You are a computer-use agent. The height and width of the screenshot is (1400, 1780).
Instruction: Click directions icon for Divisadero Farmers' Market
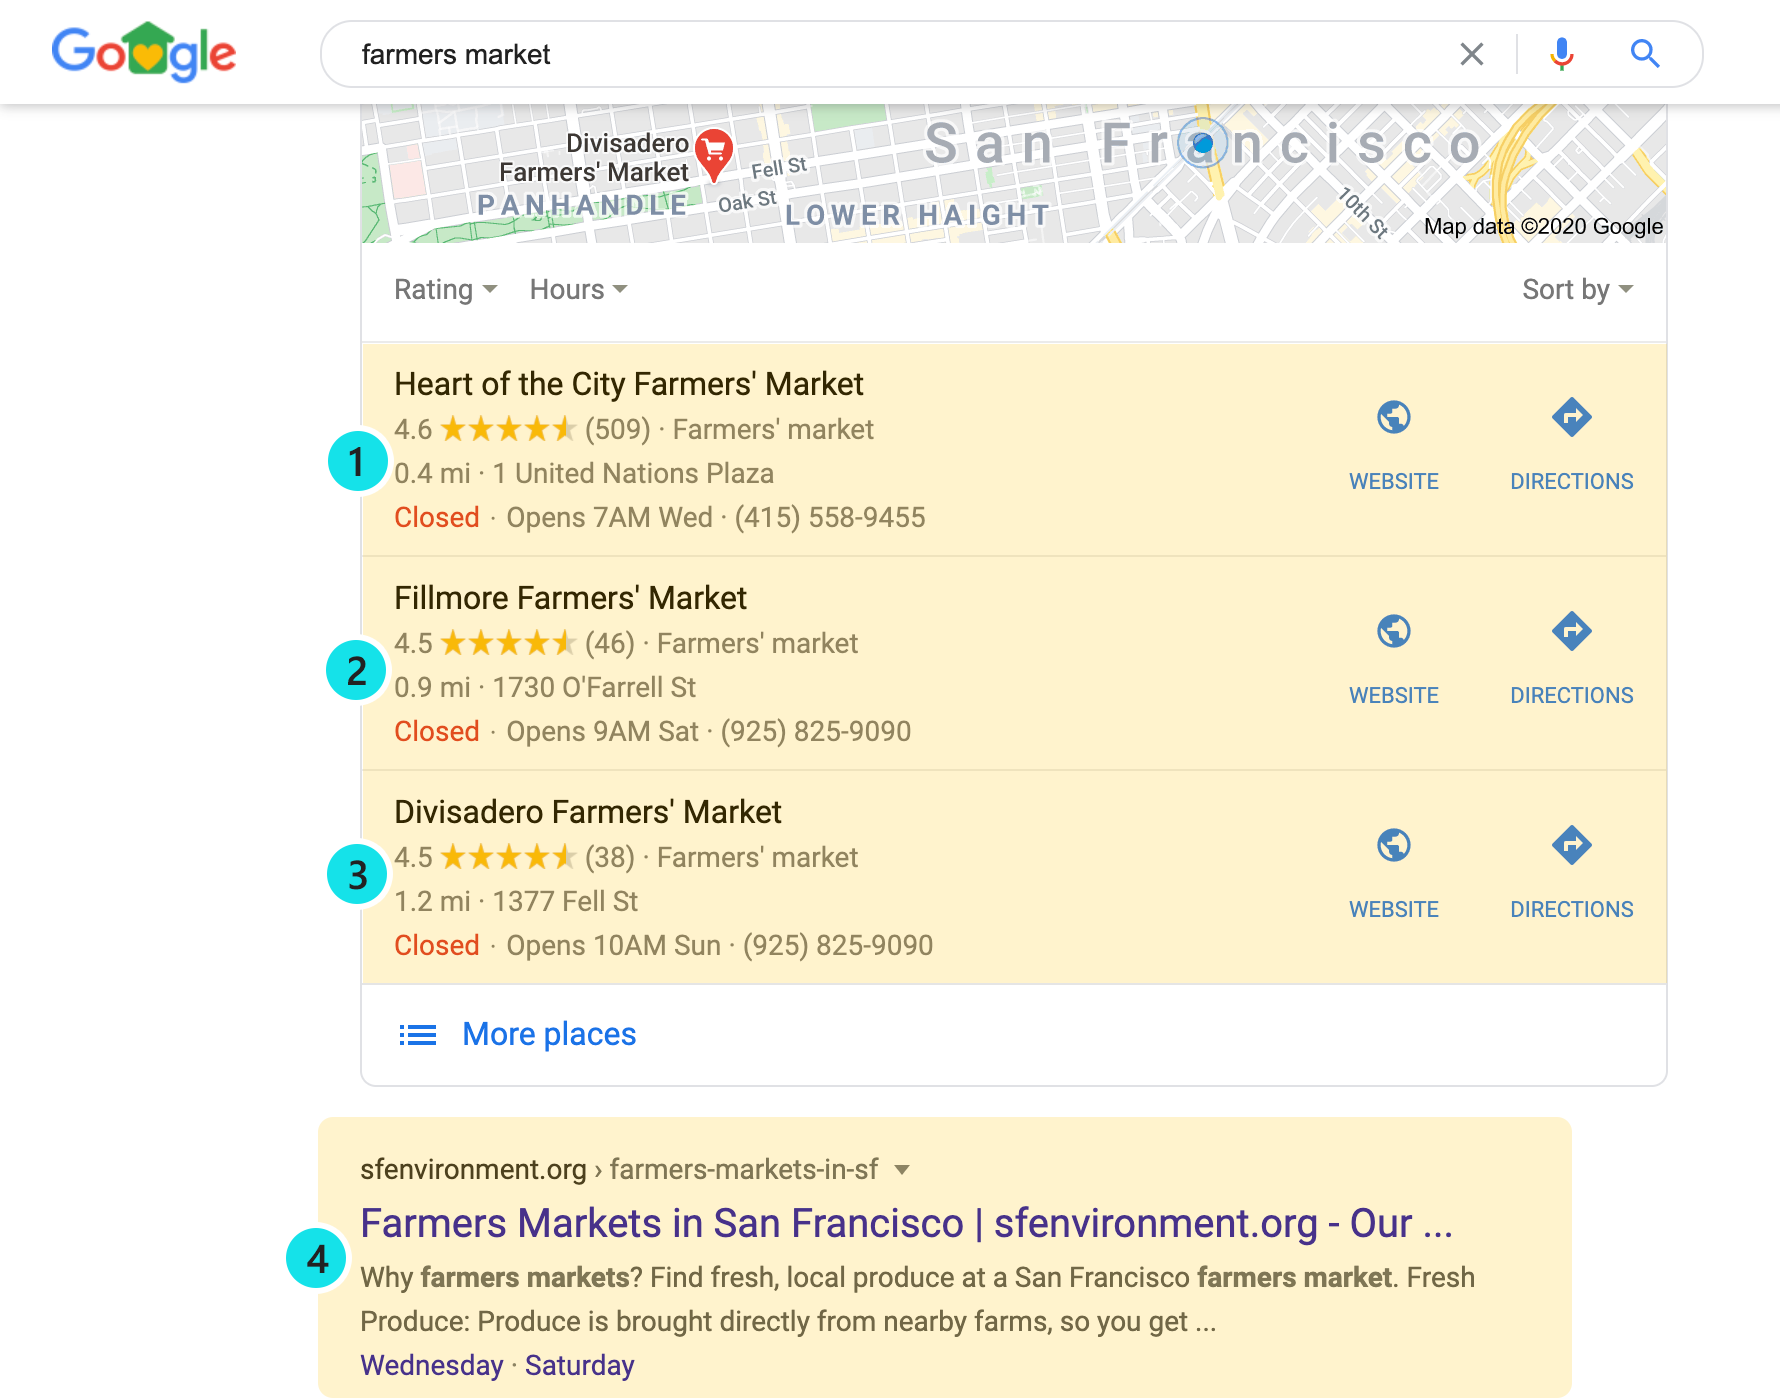[1571, 845]
